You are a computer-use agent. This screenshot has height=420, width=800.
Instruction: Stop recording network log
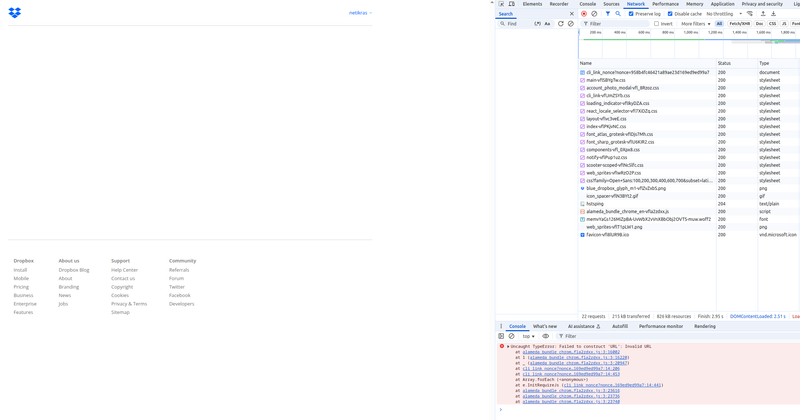pos(584,14)
